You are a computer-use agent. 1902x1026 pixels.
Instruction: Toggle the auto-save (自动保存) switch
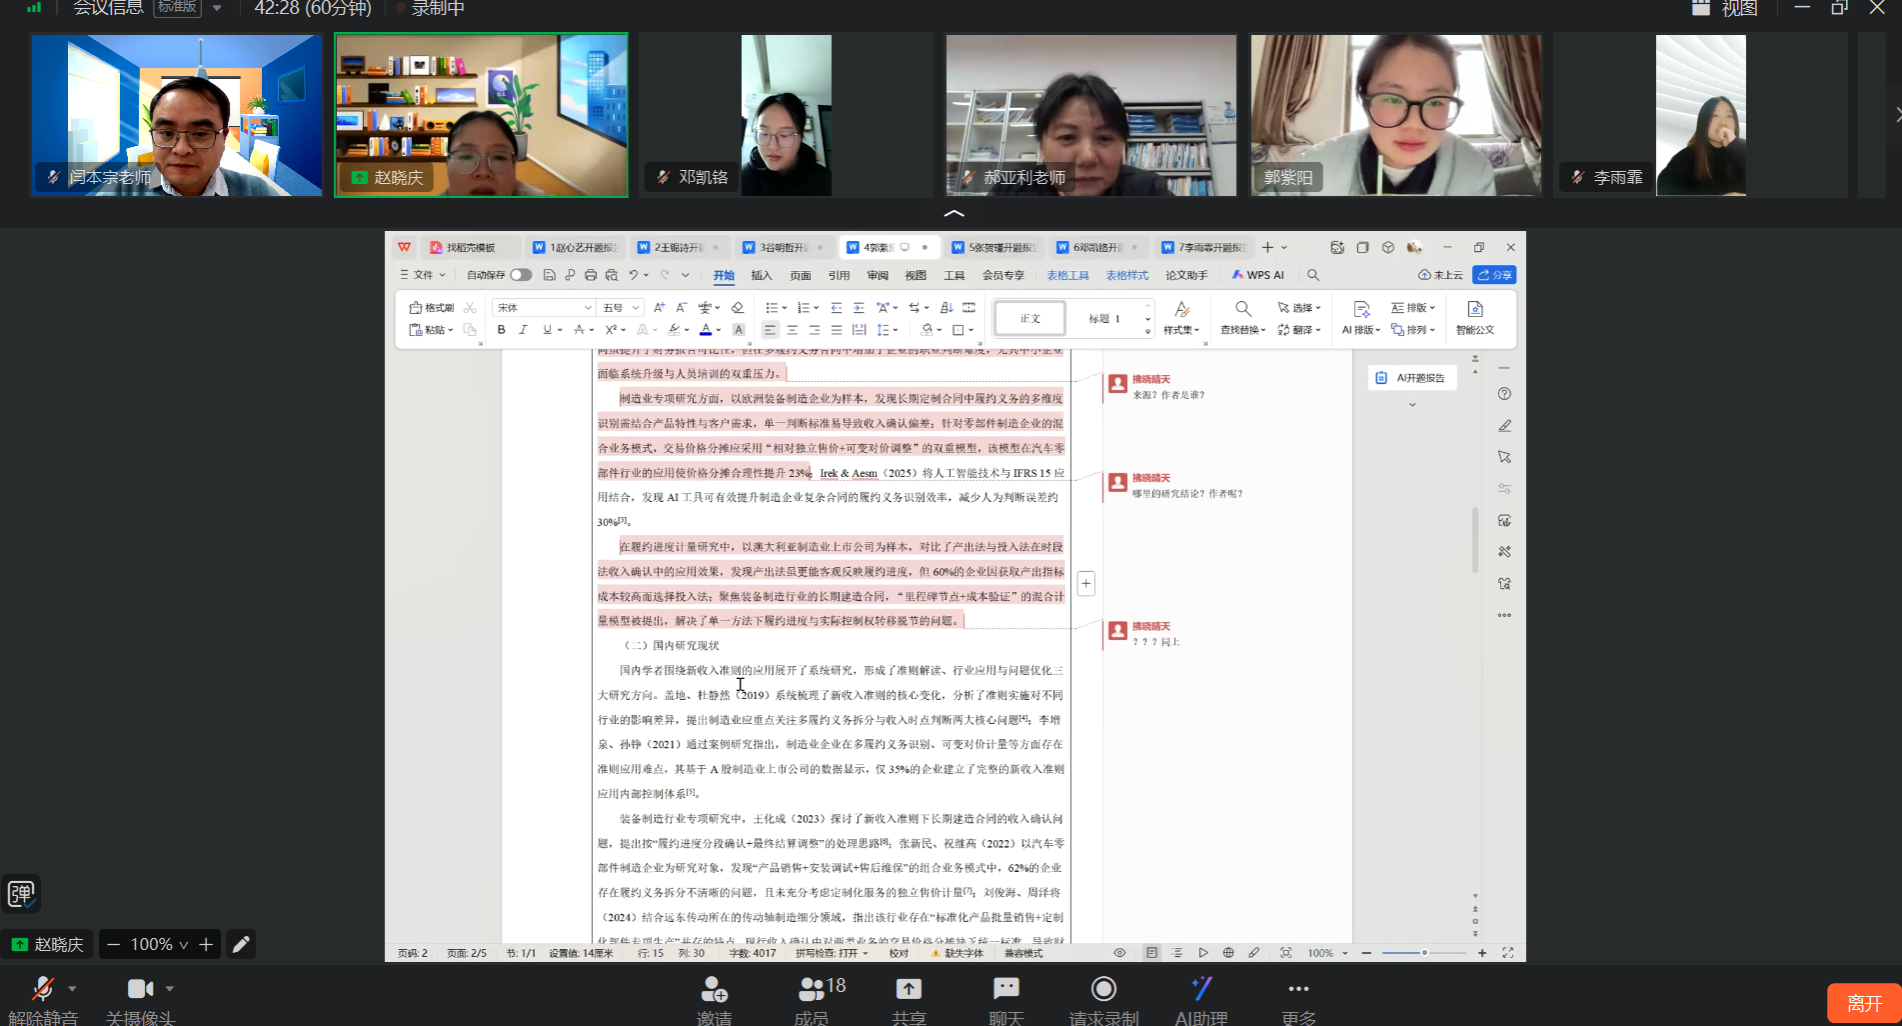coord(520,275)
